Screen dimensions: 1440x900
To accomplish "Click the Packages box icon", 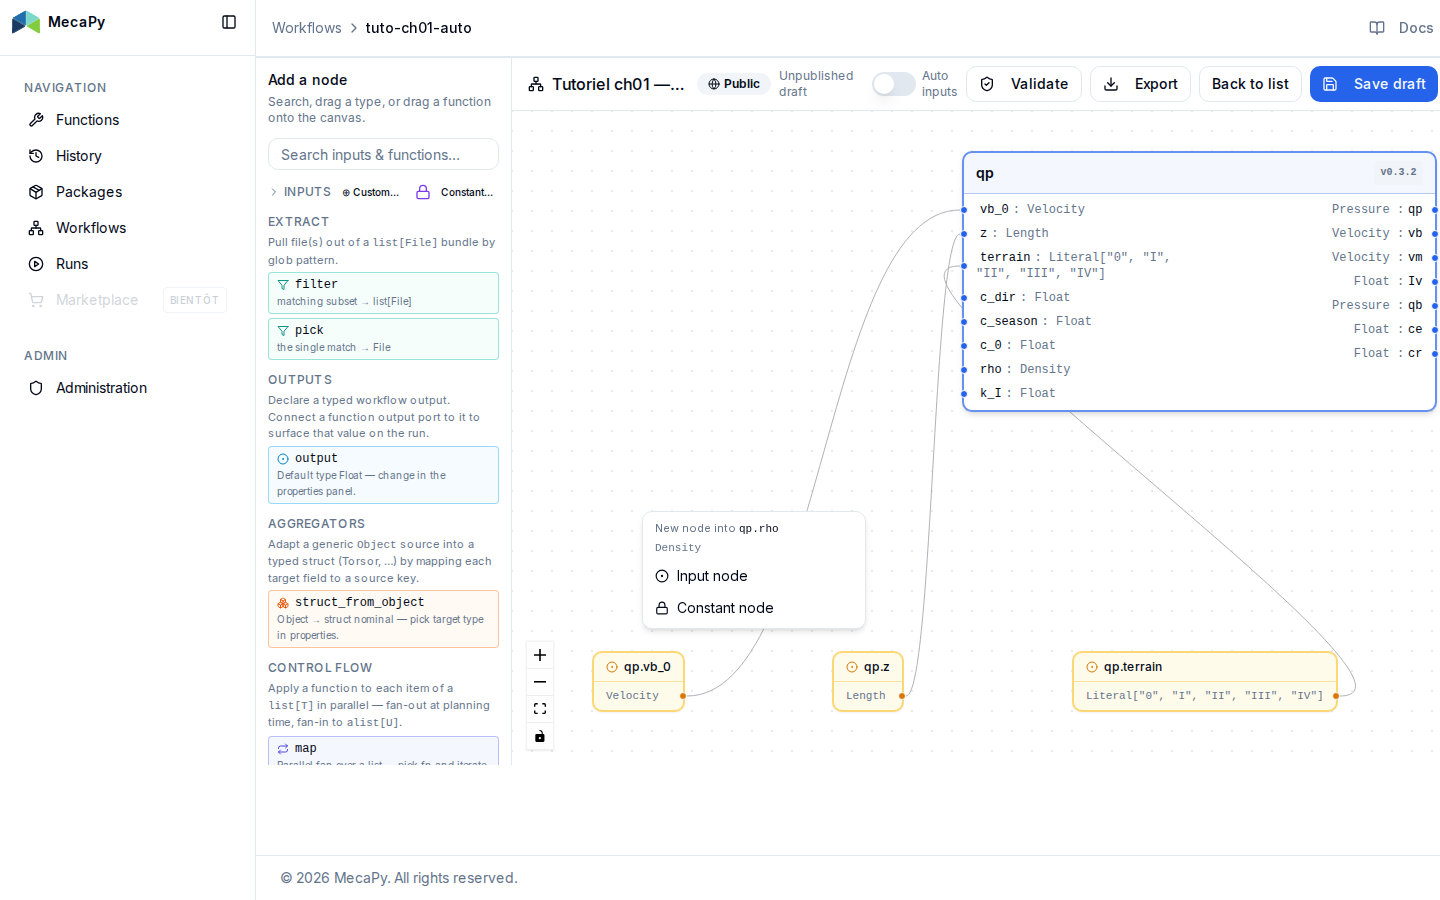I will 36,192.
